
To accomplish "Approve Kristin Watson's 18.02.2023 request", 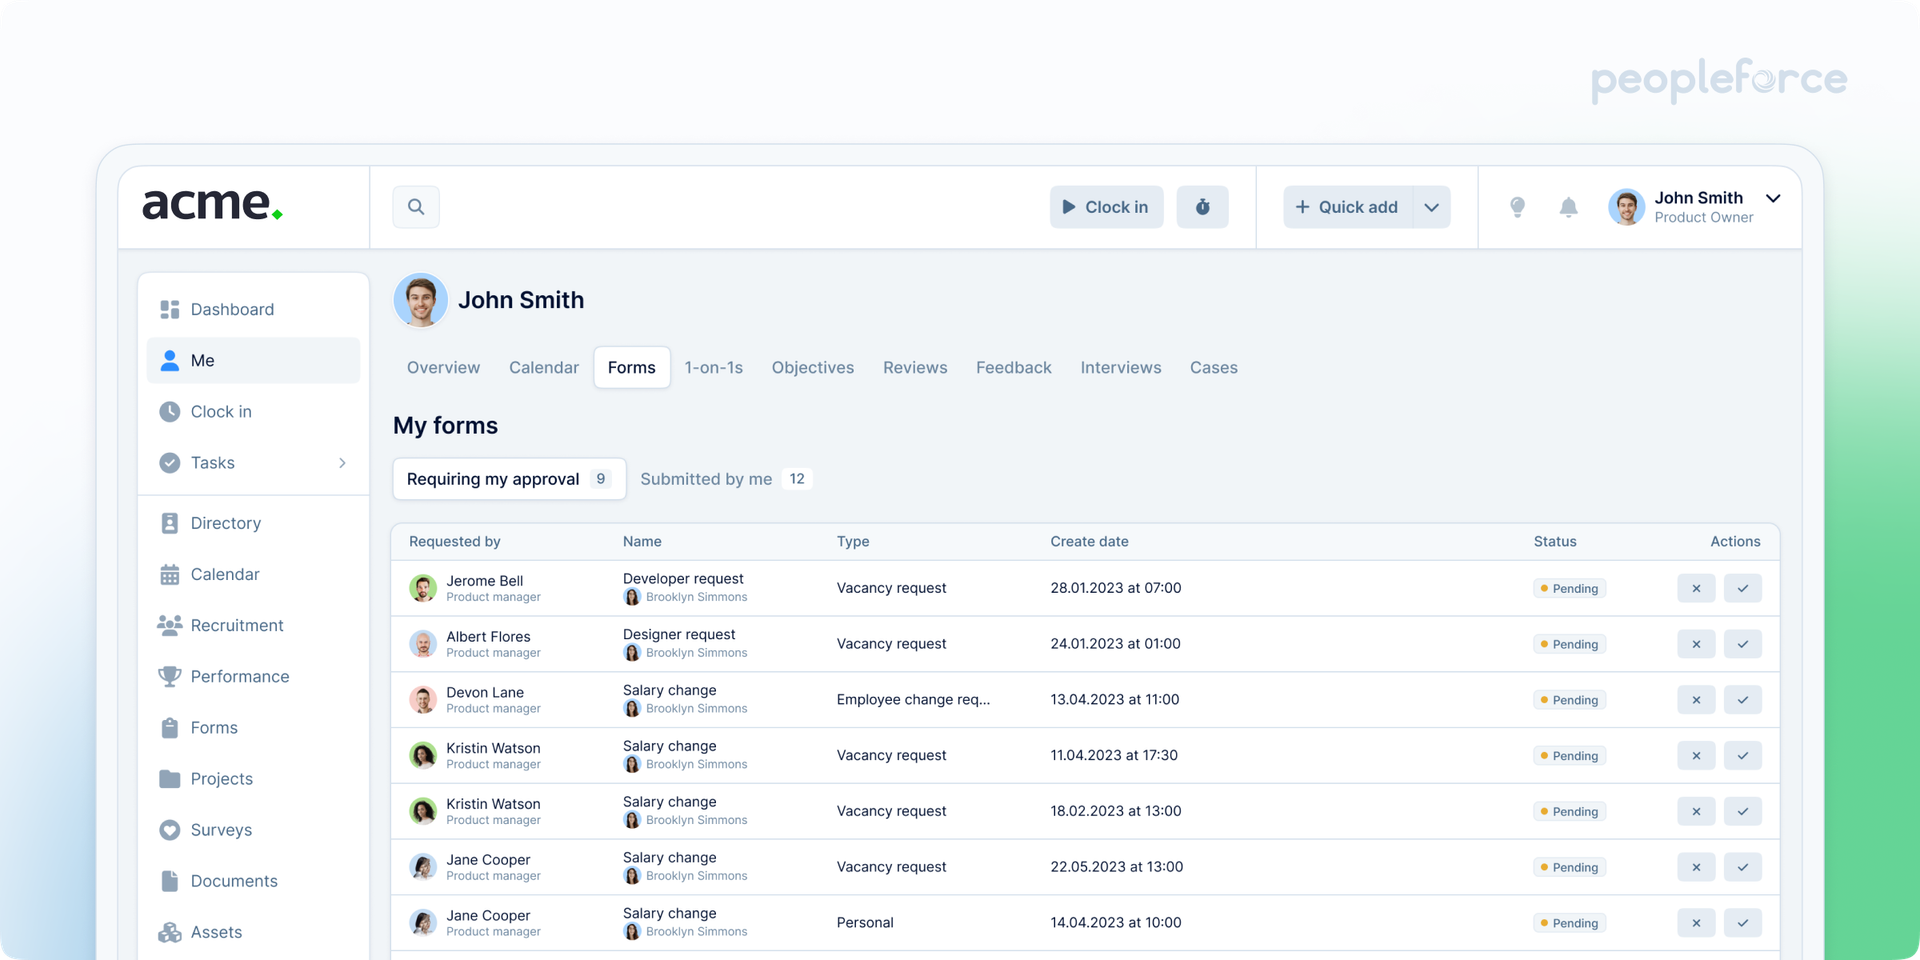I will point(1742,811).
